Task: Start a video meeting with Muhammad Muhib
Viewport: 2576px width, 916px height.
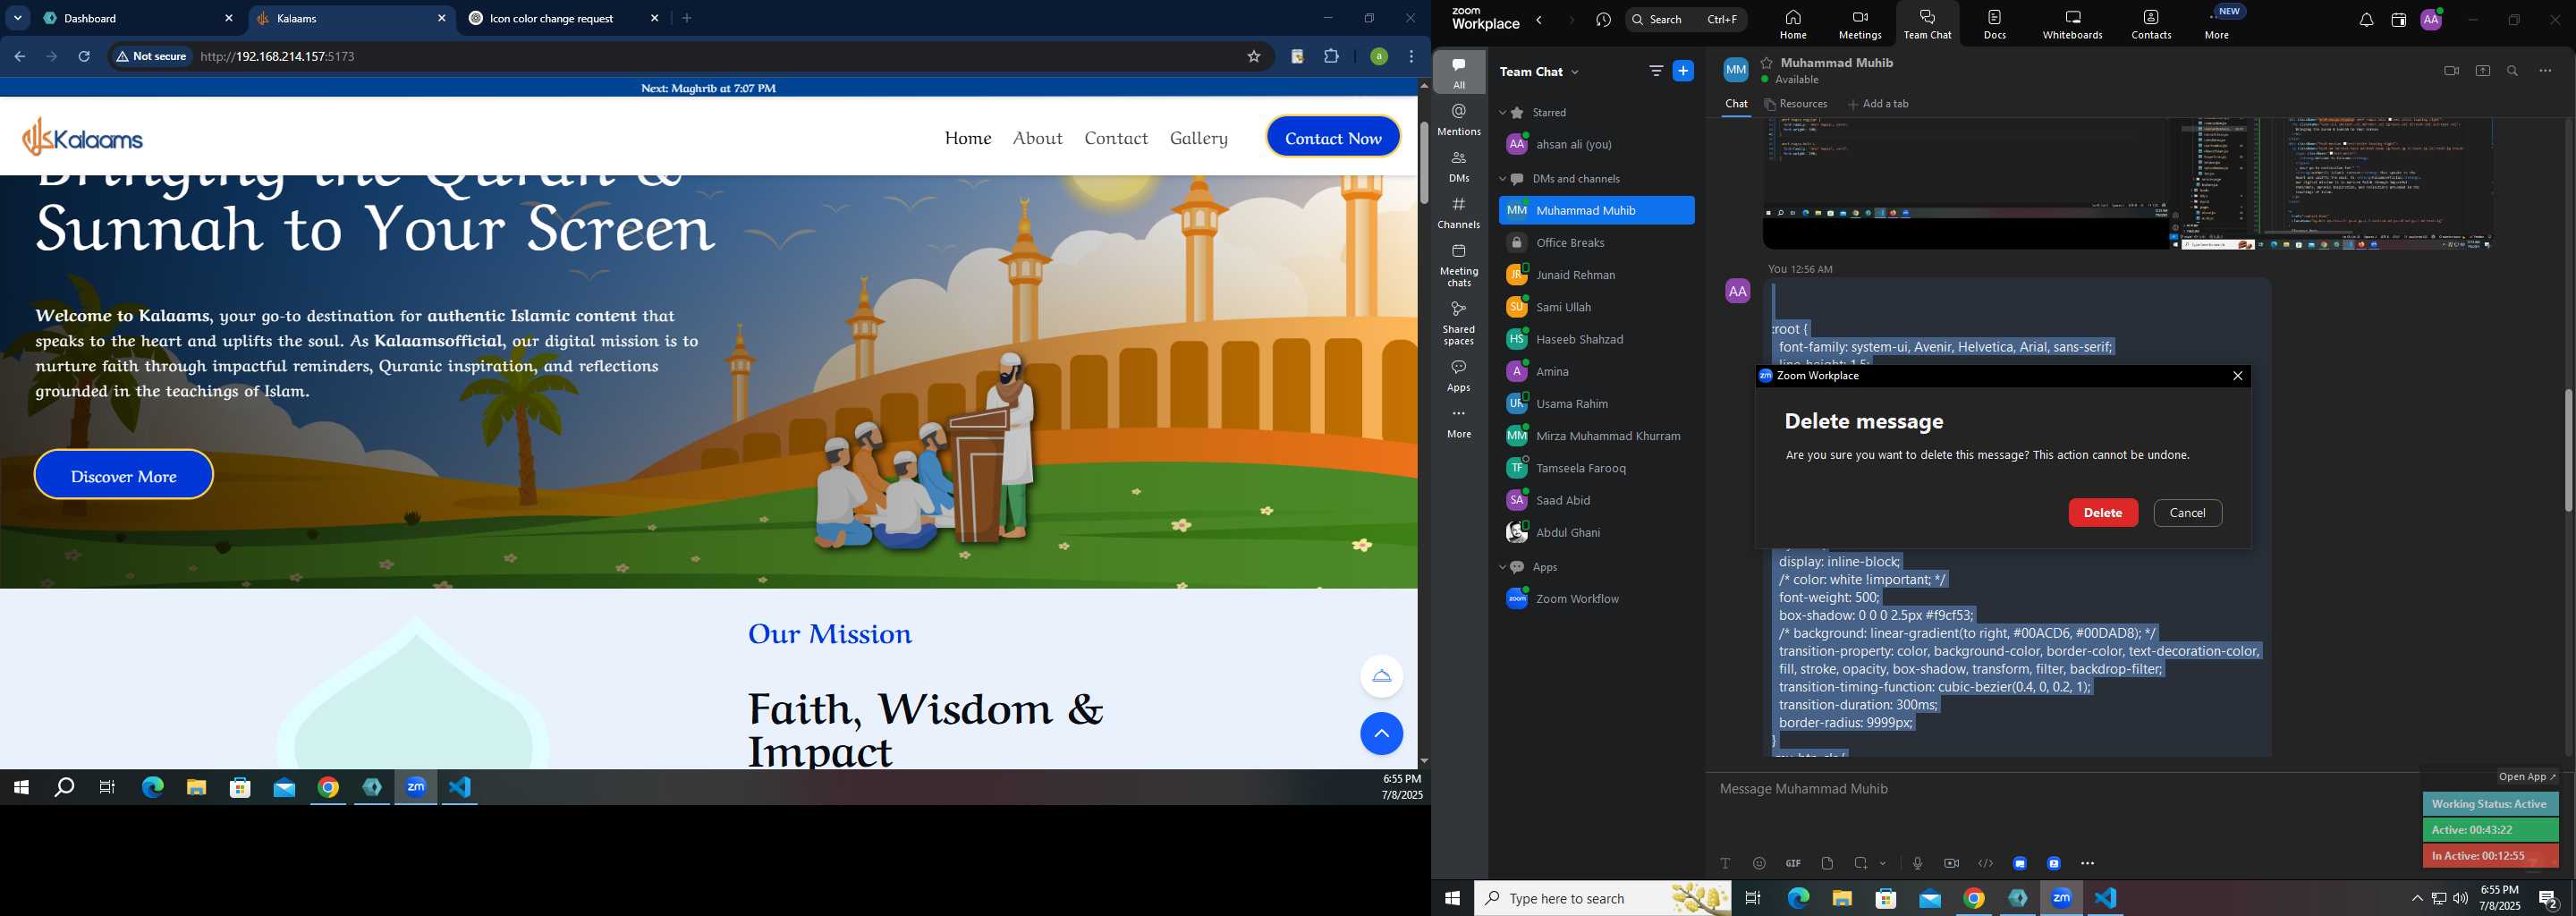Action: tap(2451, 71)
